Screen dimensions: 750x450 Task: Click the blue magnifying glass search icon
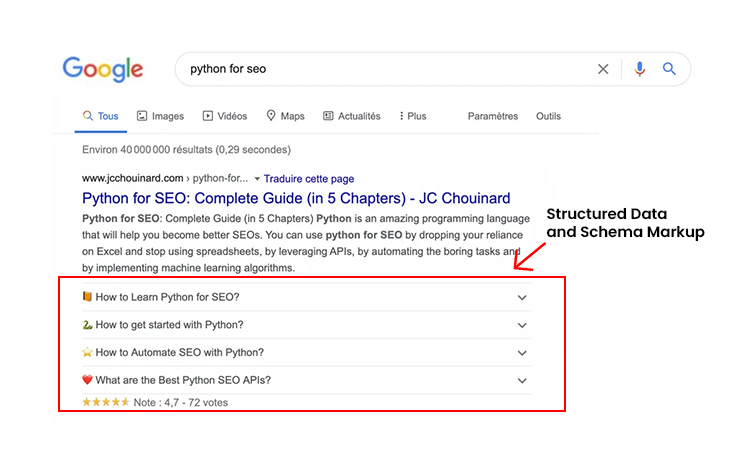tap(670, 69)
